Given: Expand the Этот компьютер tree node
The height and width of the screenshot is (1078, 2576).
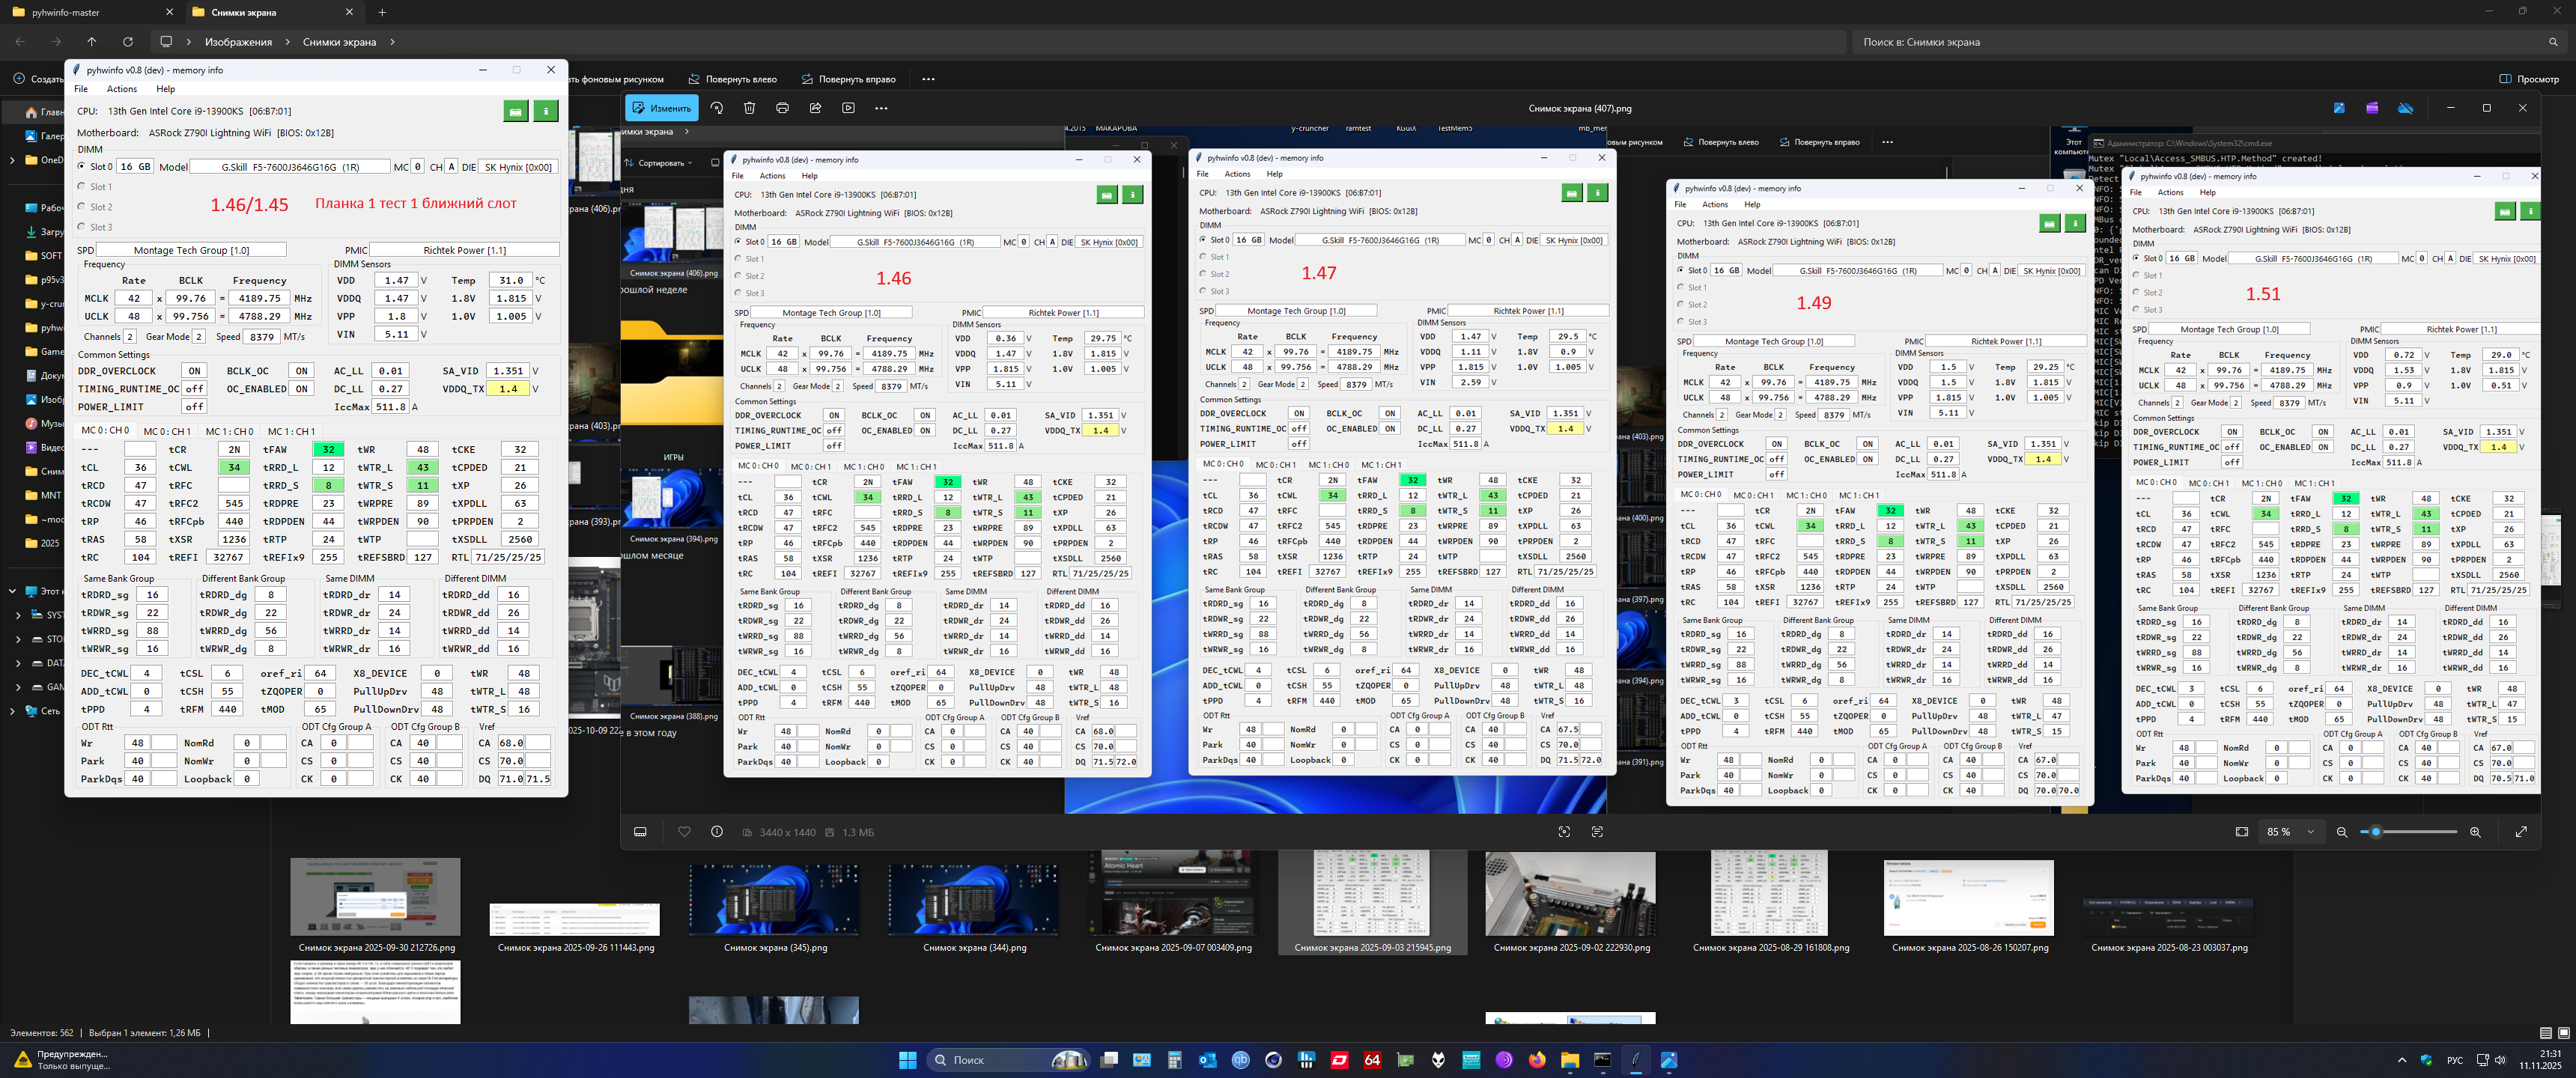Looking at the screenshot, I should point(12,591).
